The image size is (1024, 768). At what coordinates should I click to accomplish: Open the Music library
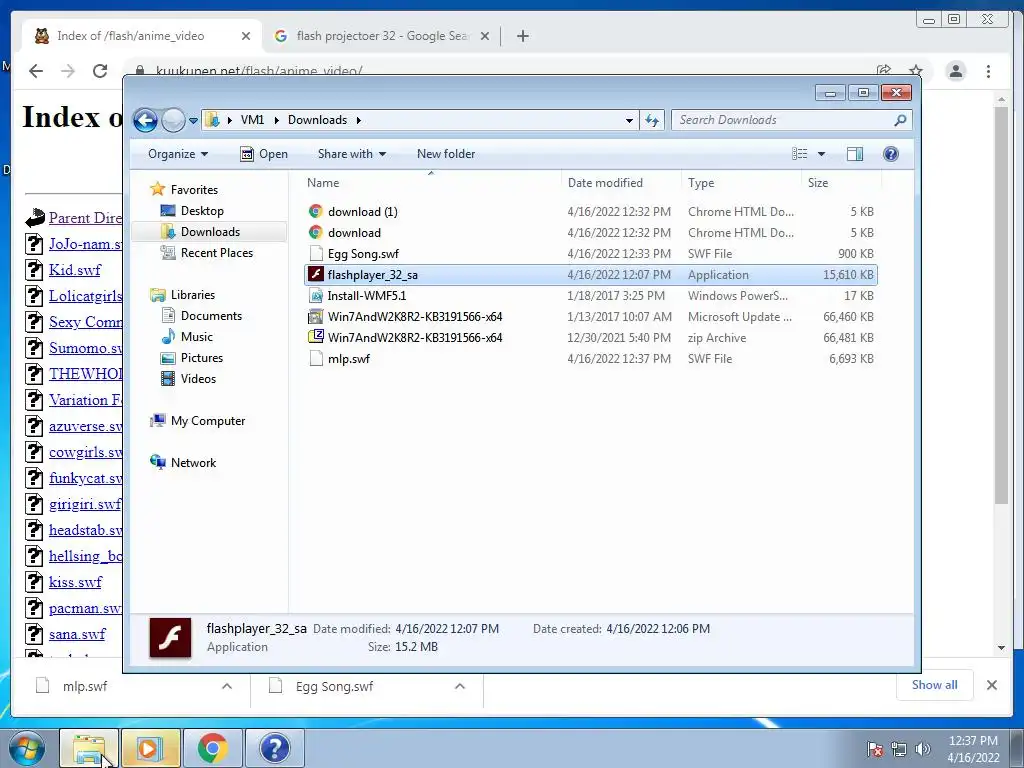pos(197,336)
